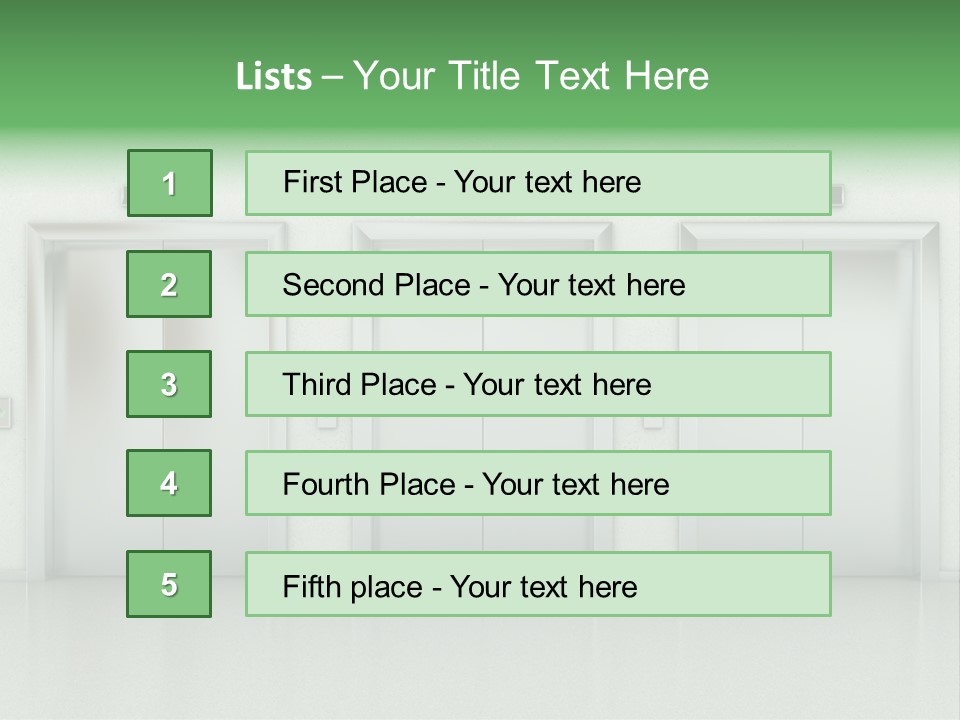Click elevator call button between middle and right doors

coord(653,423)
